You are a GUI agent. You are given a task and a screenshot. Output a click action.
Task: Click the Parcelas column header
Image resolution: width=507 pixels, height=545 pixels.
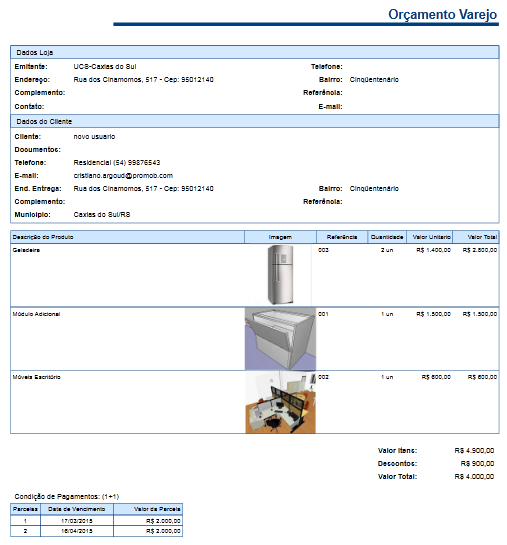[25, 509]
